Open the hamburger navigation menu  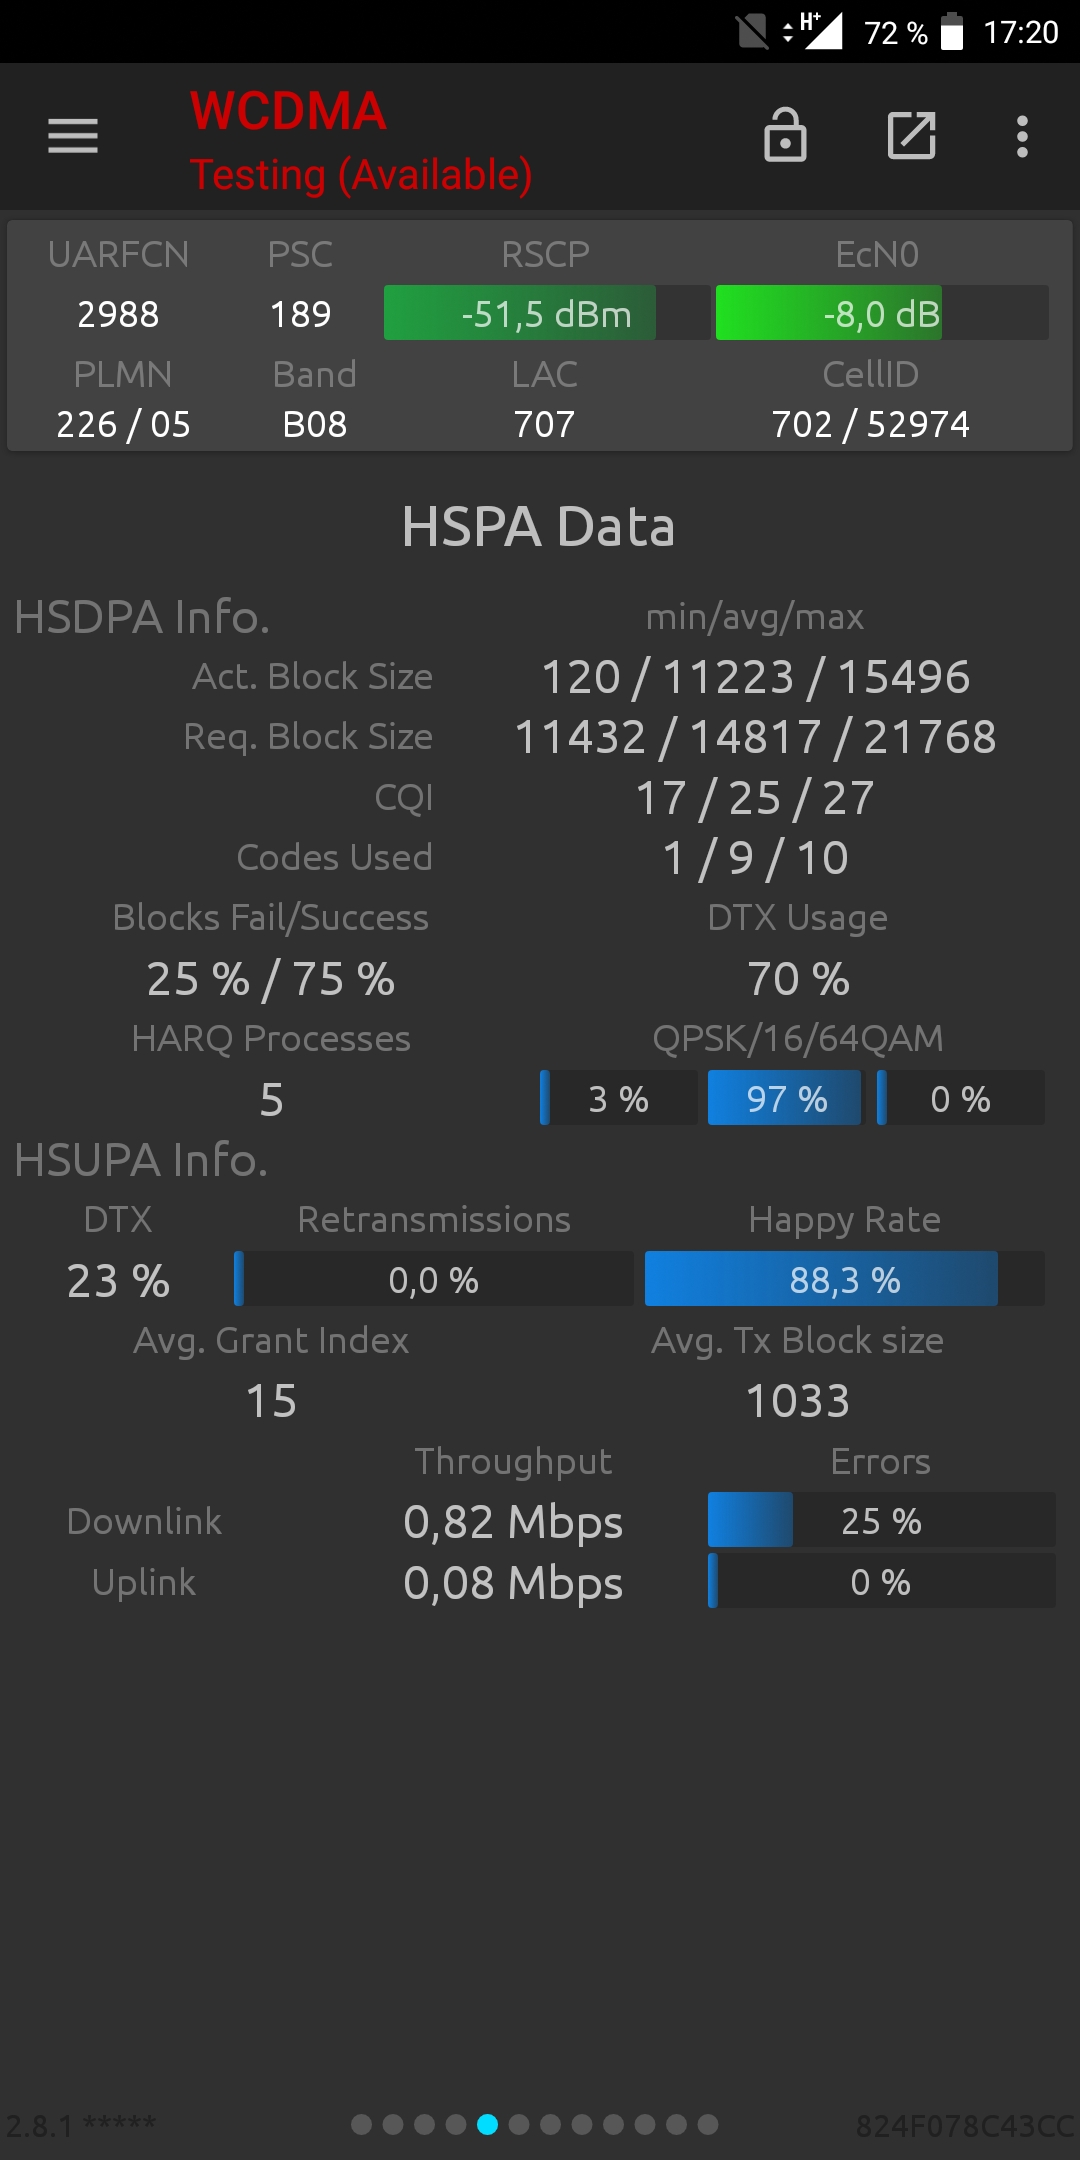[73, 136]
